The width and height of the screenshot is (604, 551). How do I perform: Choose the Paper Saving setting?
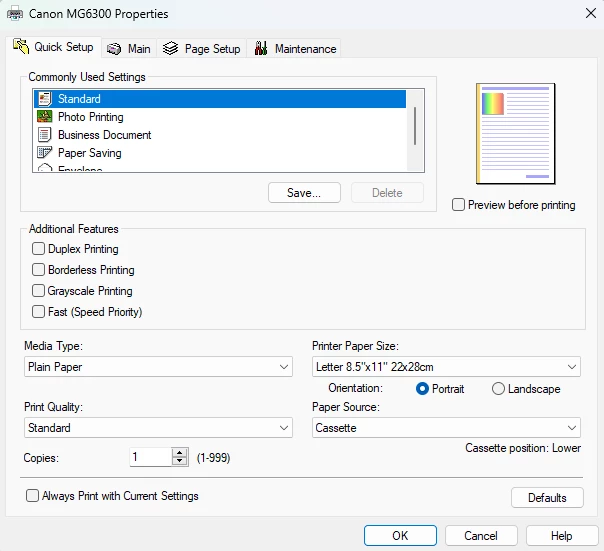(220, 153)
